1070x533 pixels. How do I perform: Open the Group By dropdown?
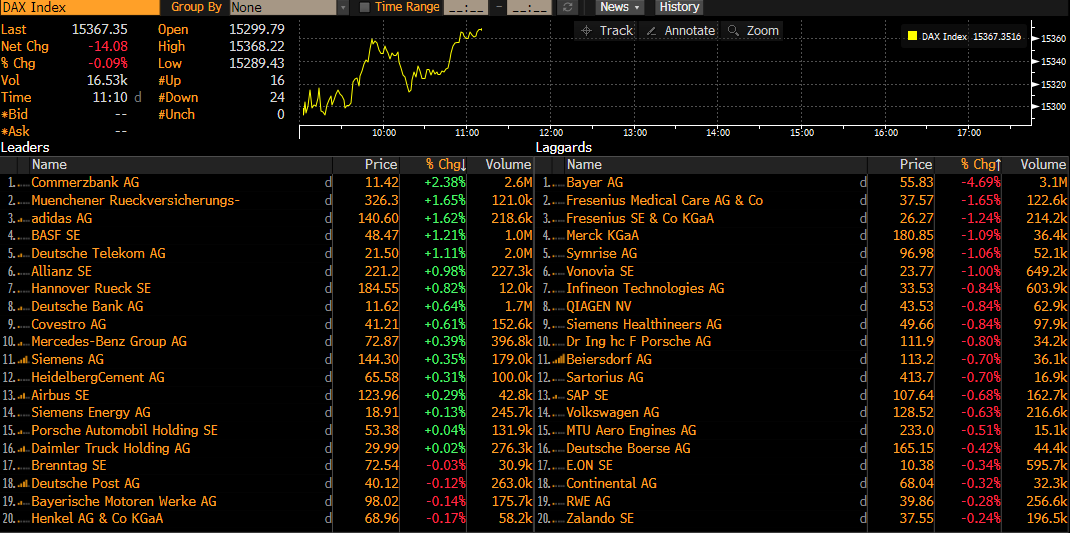pos(288,7)
